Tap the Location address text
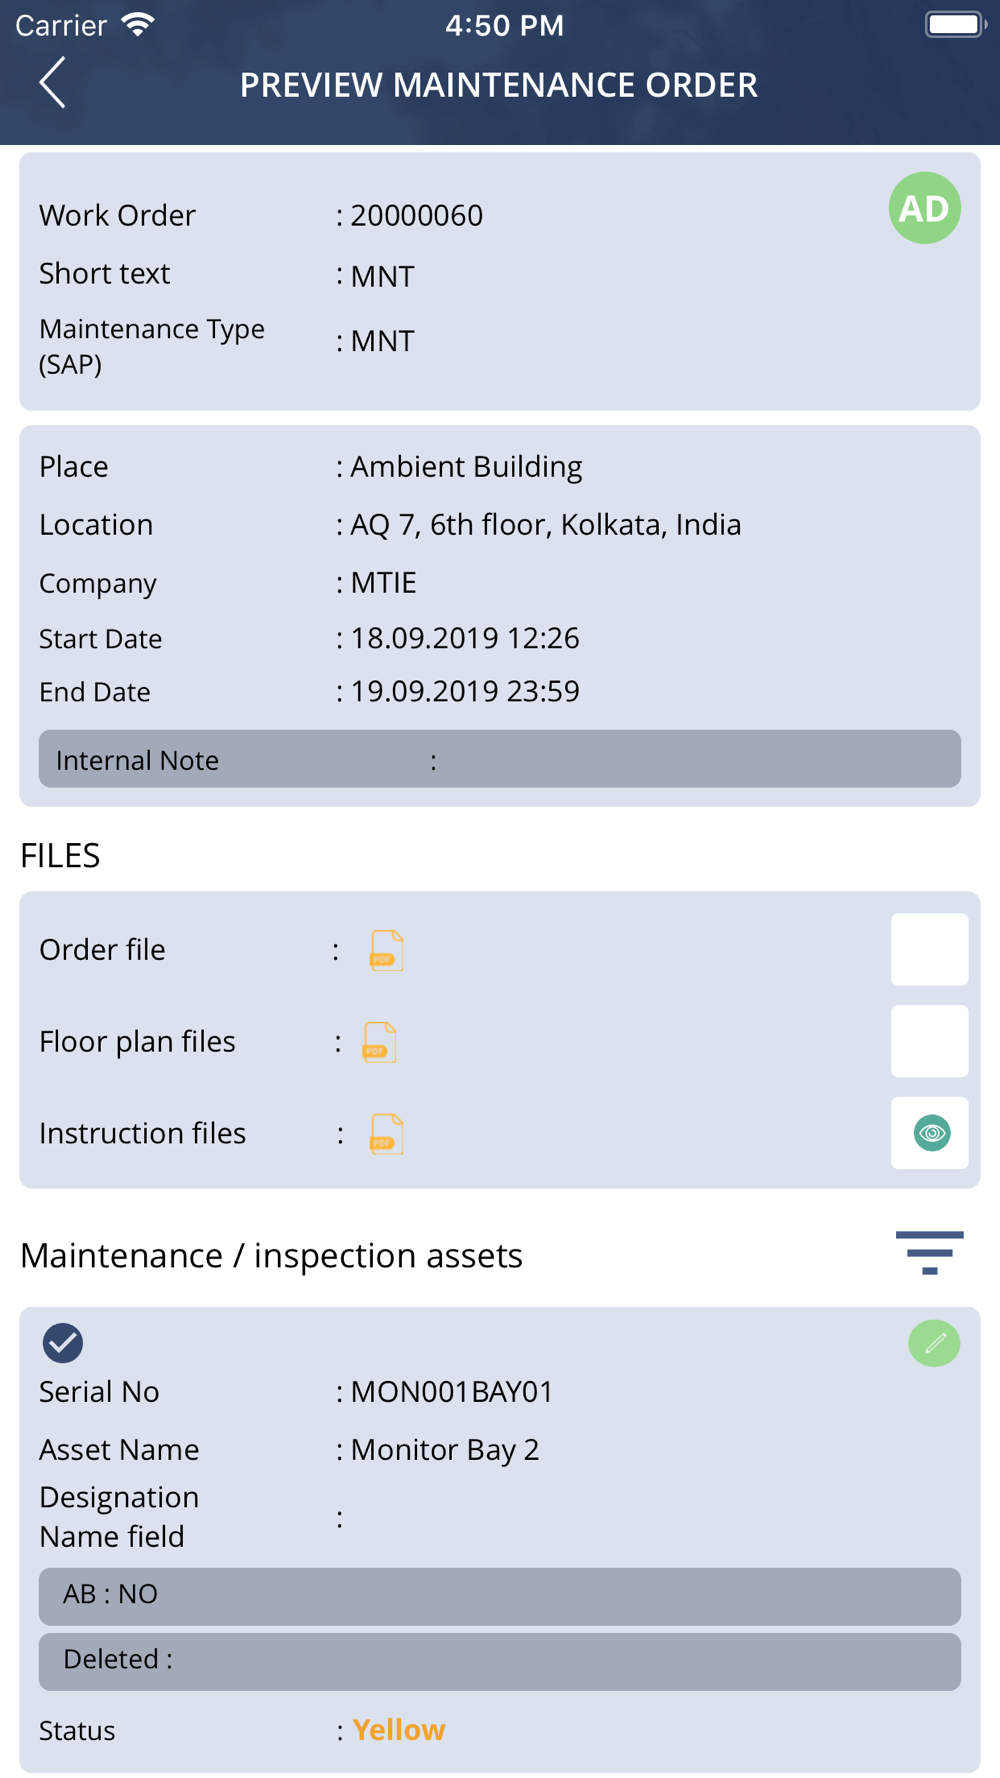 545,525
